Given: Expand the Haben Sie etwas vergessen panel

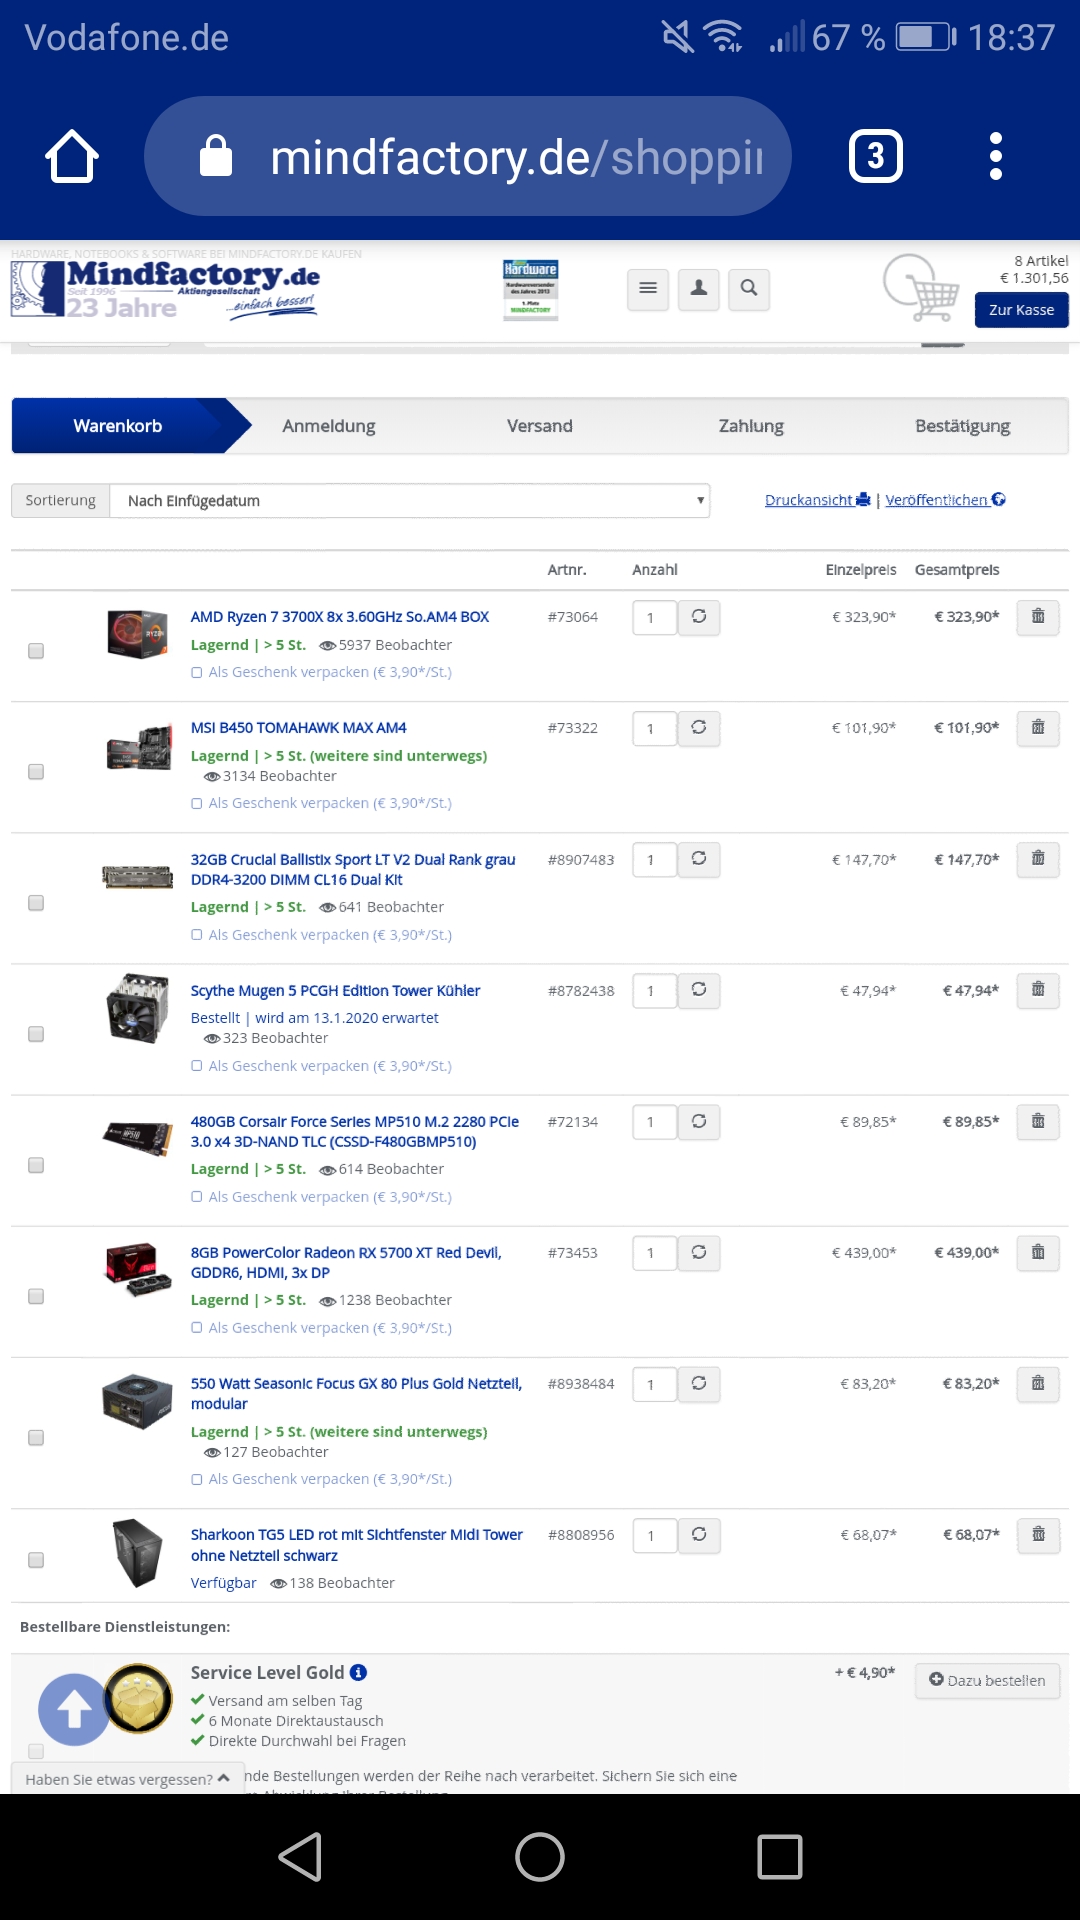Looking at the screenshot, I should pos(128,1779).
